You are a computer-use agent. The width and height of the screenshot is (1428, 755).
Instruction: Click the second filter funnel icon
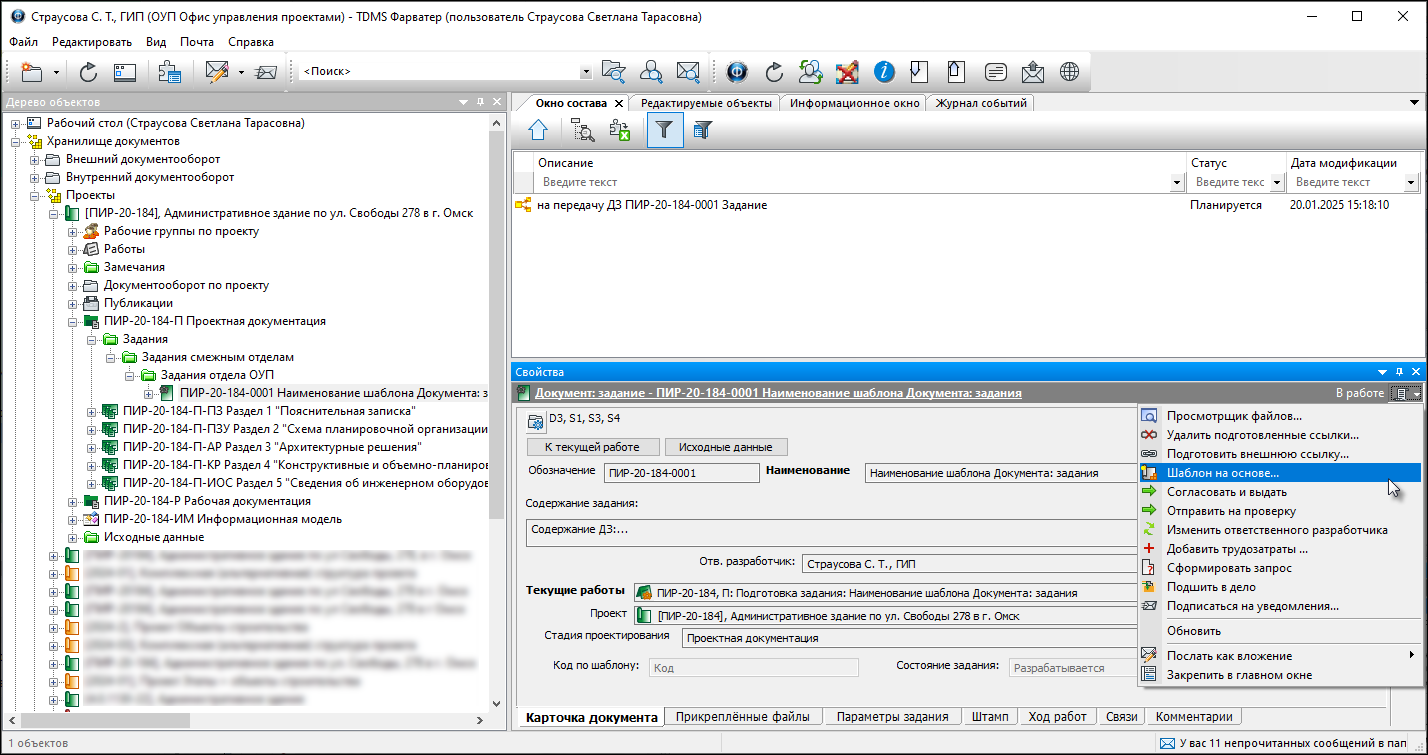(703, 129)
